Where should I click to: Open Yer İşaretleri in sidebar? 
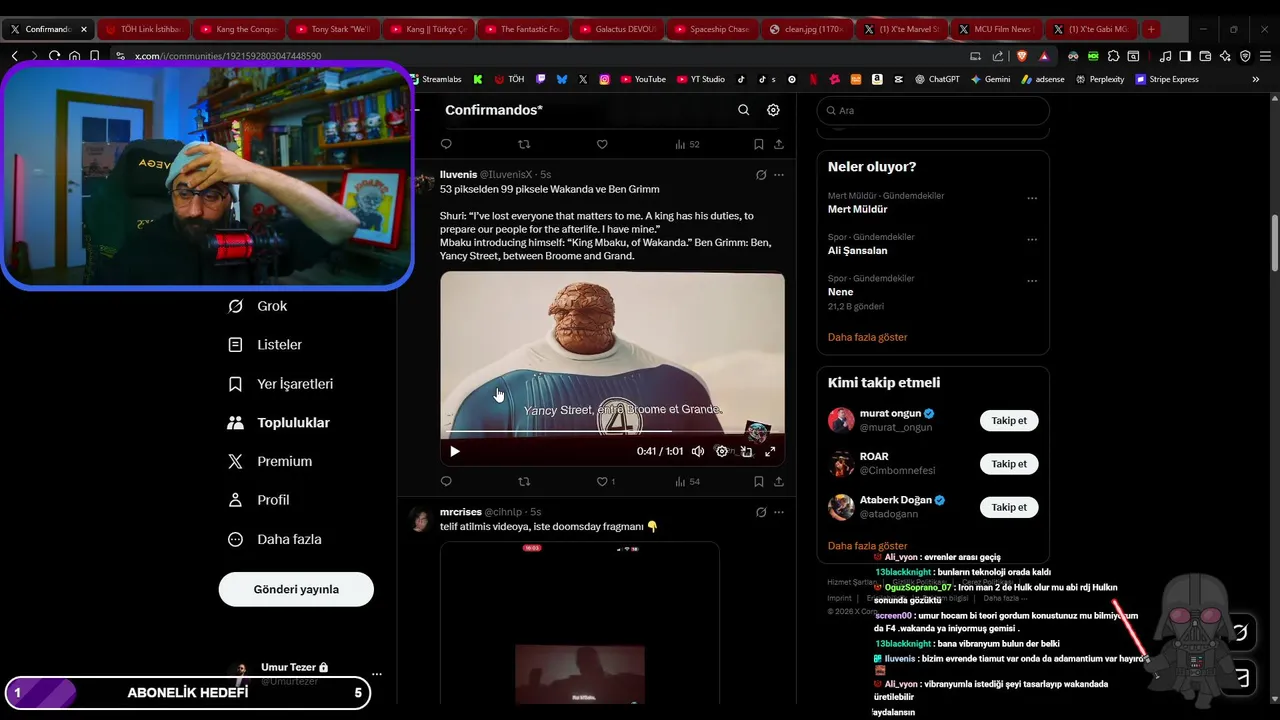pos(281,384)
